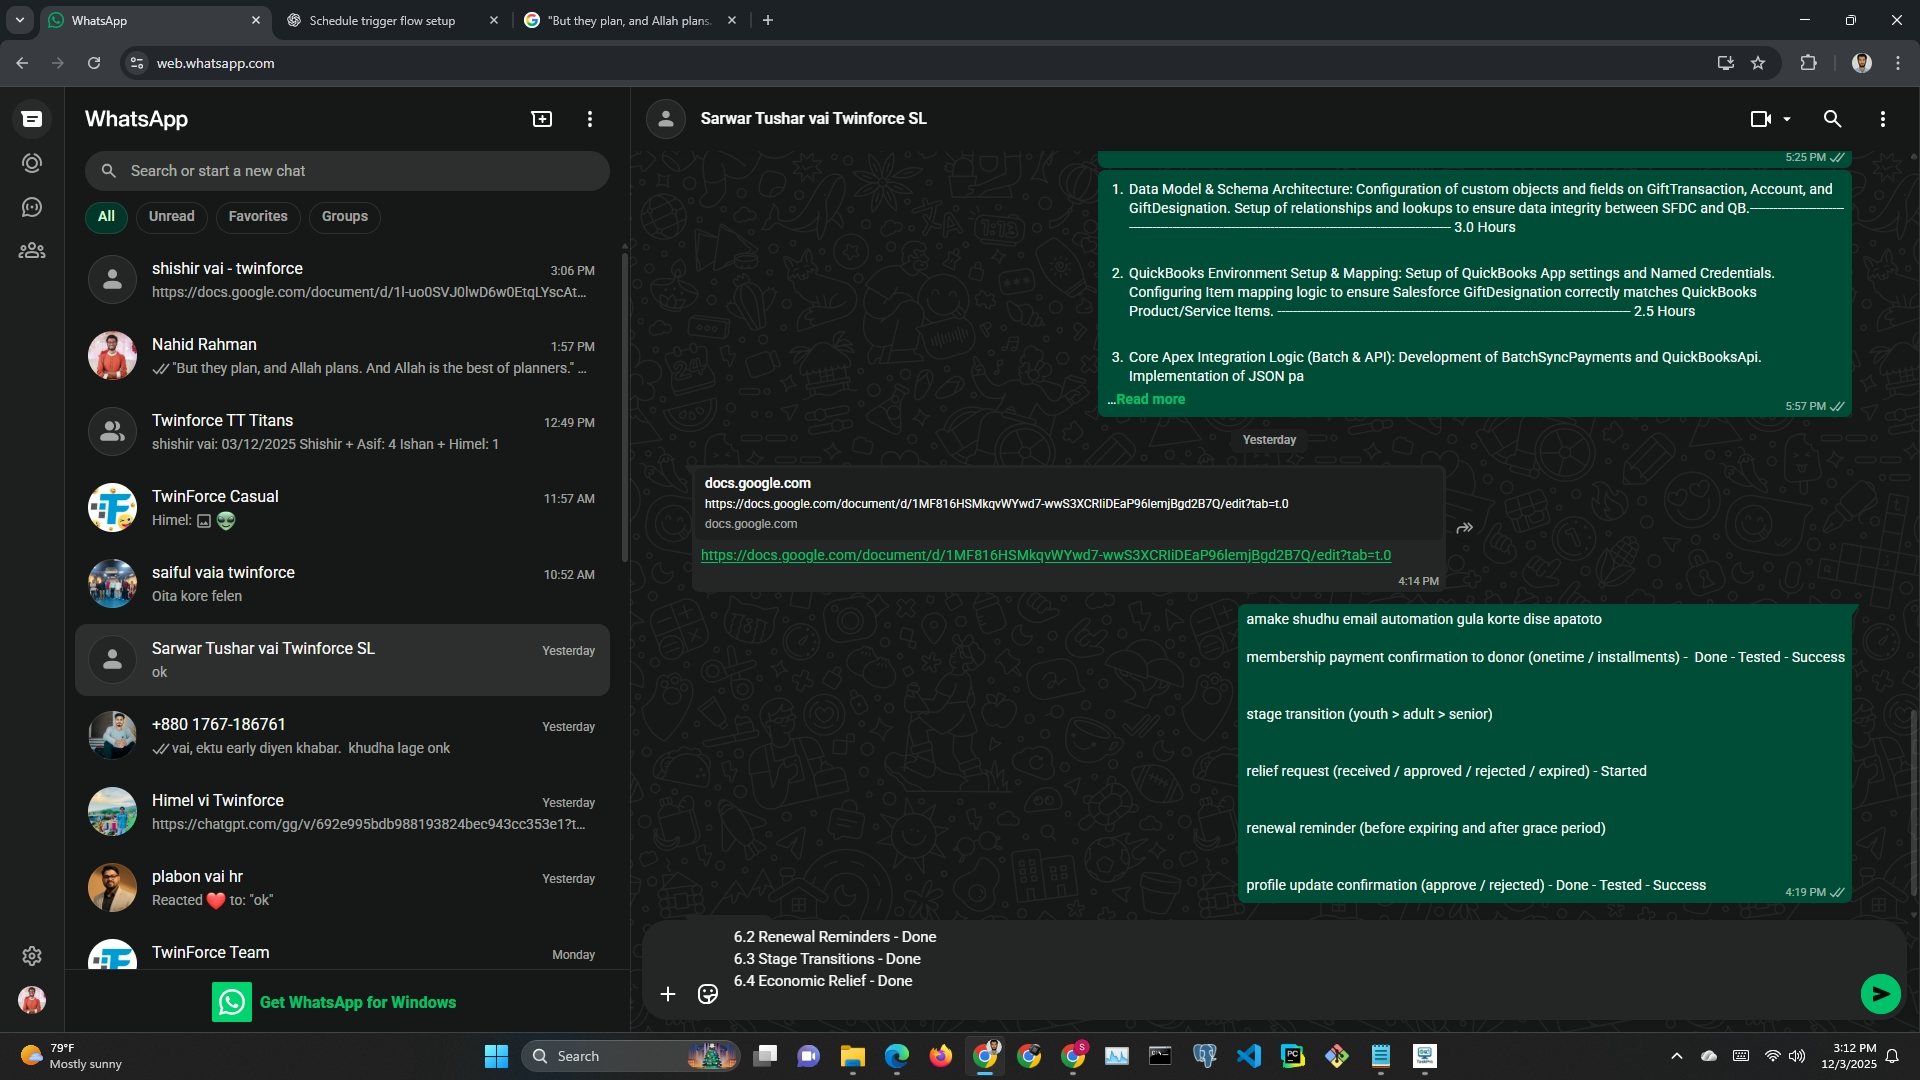Open the emoji and sticker picker
Viewport: 1920px width, 1080px height.
point(708,994)
